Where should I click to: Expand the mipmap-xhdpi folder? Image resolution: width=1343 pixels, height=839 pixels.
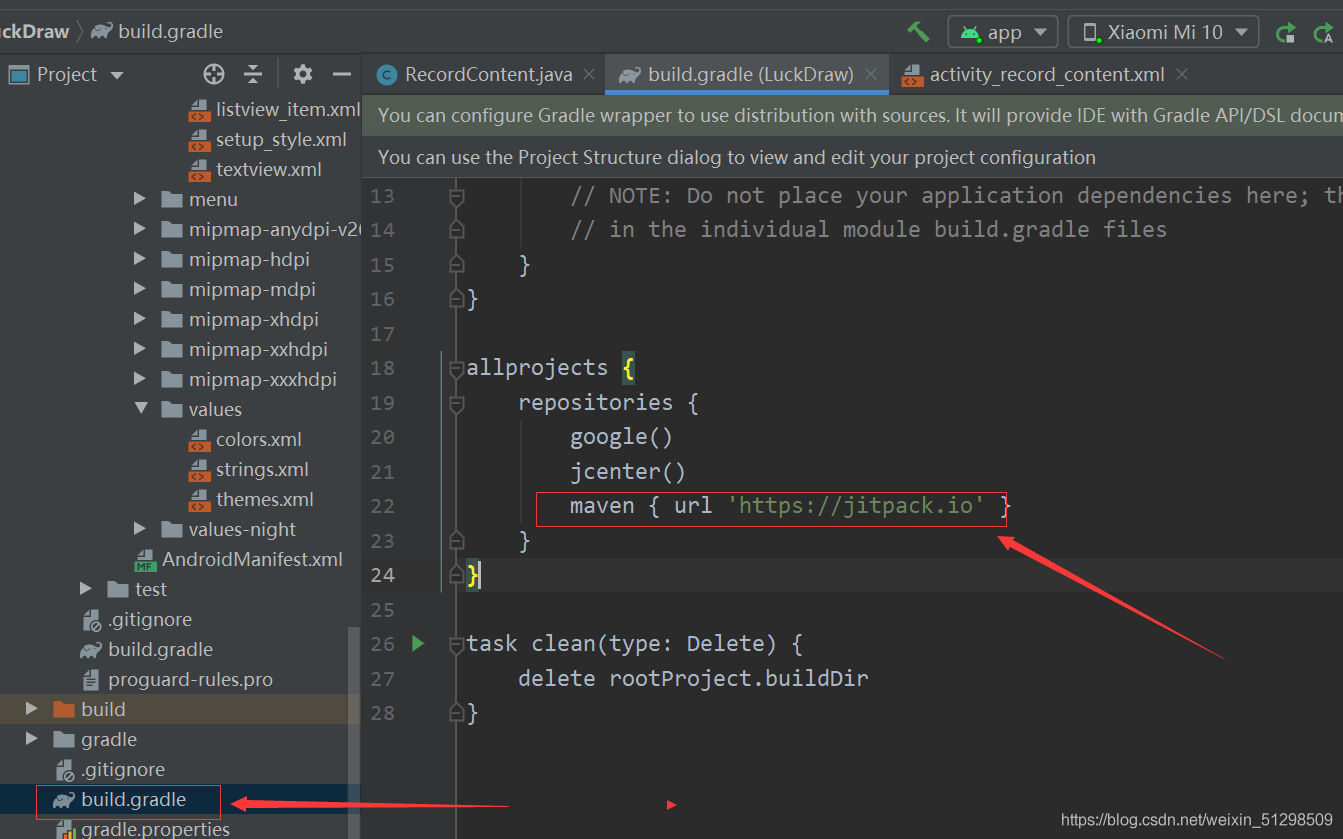coord(140,320)
